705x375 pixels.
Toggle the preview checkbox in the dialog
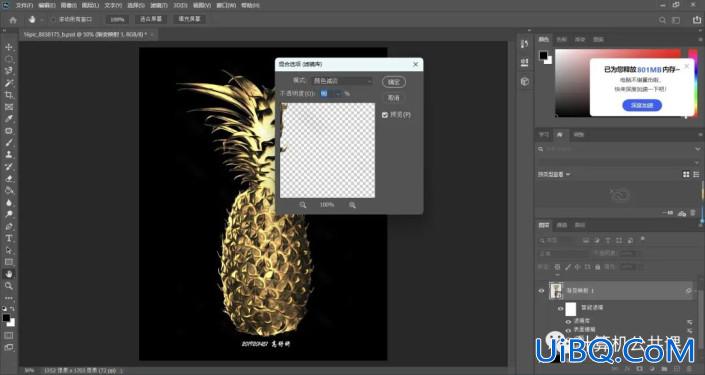click(385, 115)
